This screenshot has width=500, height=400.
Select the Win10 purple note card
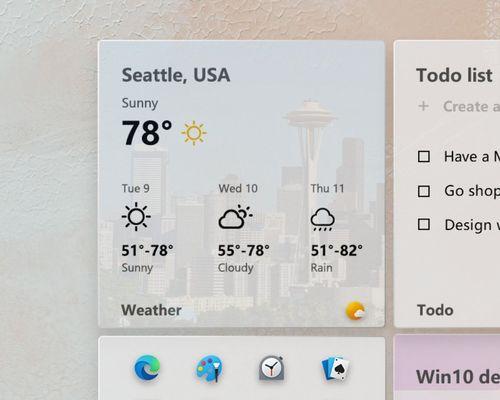click(447, 368)
